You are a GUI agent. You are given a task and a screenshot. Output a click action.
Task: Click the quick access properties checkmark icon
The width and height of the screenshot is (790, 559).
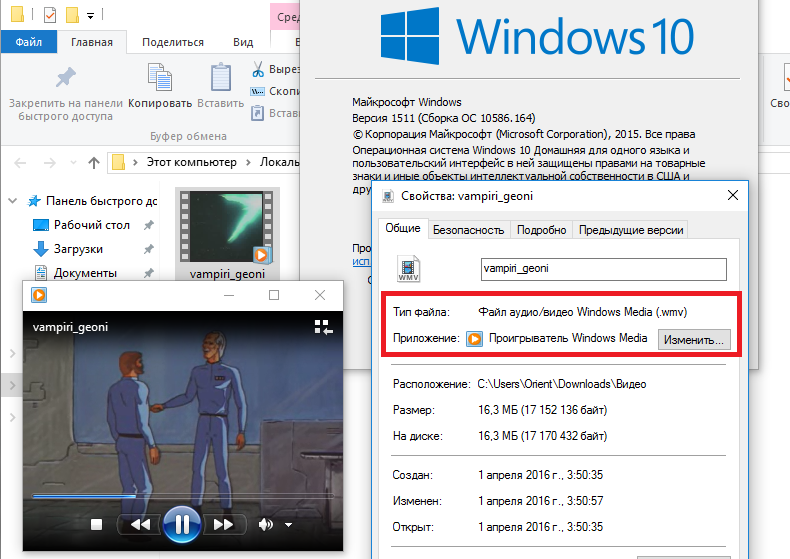(50, 15)
